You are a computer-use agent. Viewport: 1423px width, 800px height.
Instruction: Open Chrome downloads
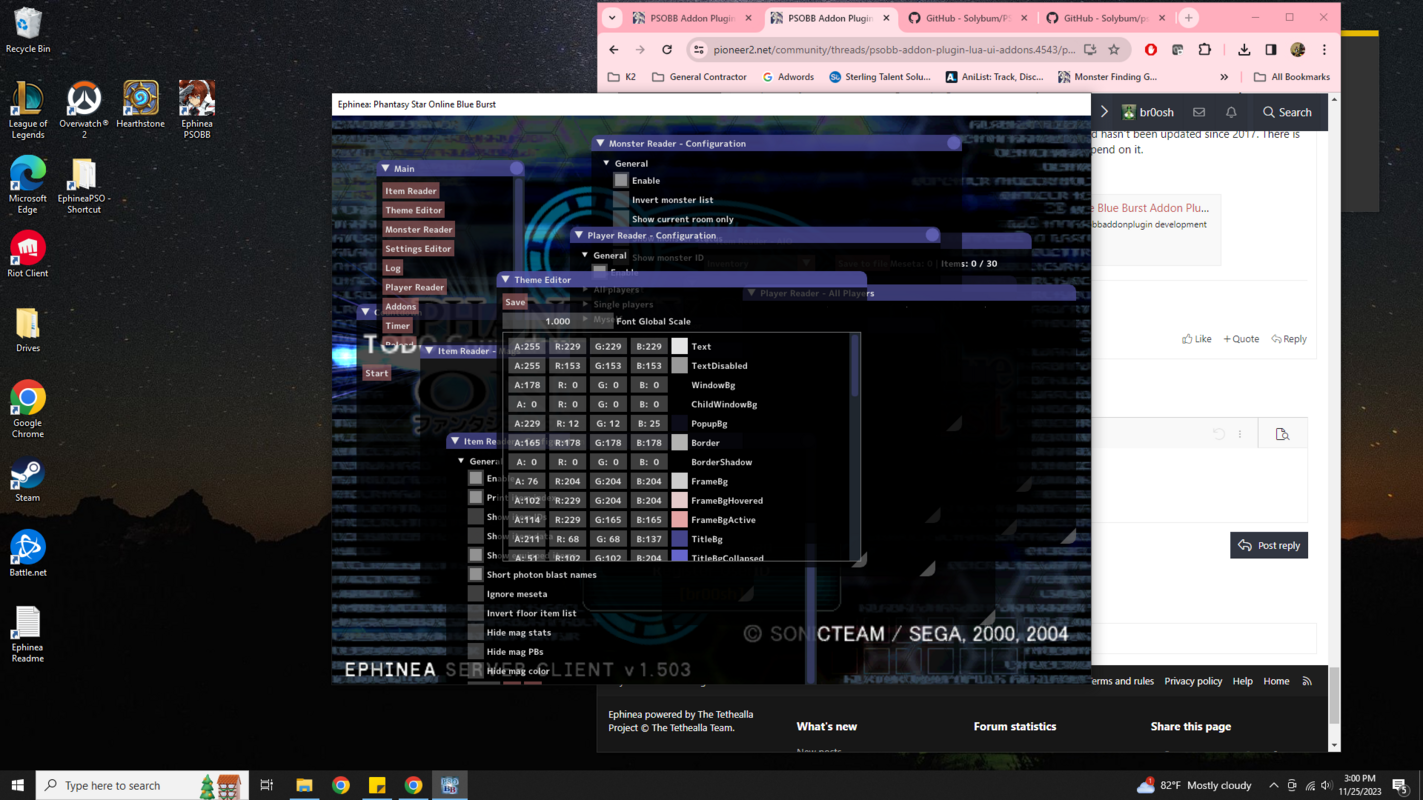(1244, 50)
